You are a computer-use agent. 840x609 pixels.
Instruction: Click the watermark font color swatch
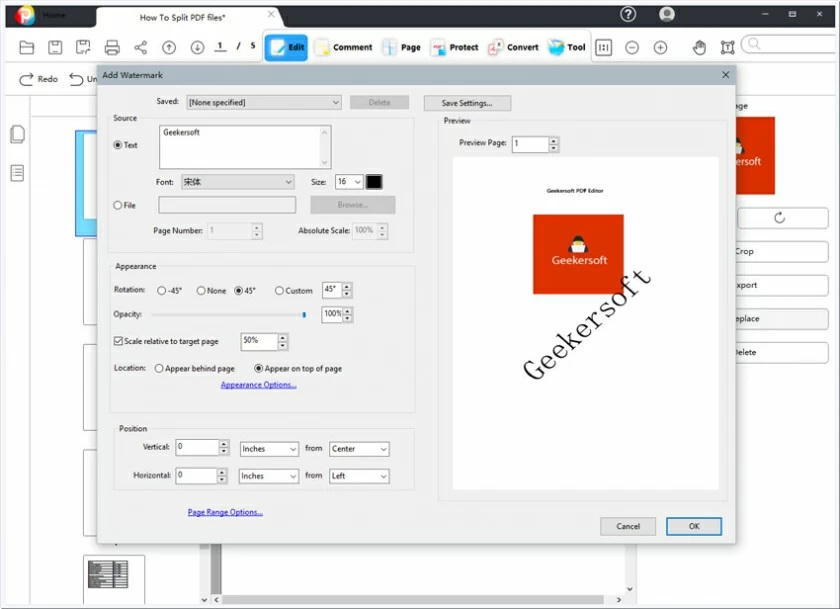374,182
